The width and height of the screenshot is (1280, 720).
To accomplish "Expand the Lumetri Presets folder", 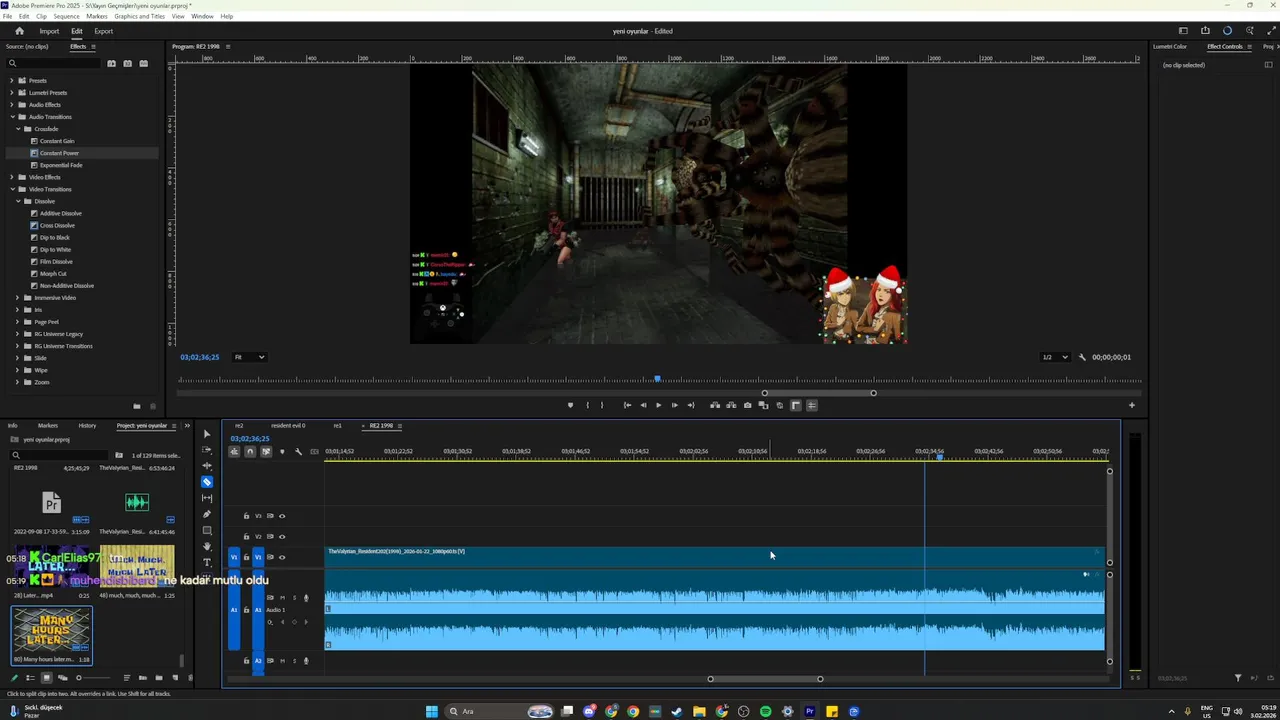I will [x=12, y=93].
